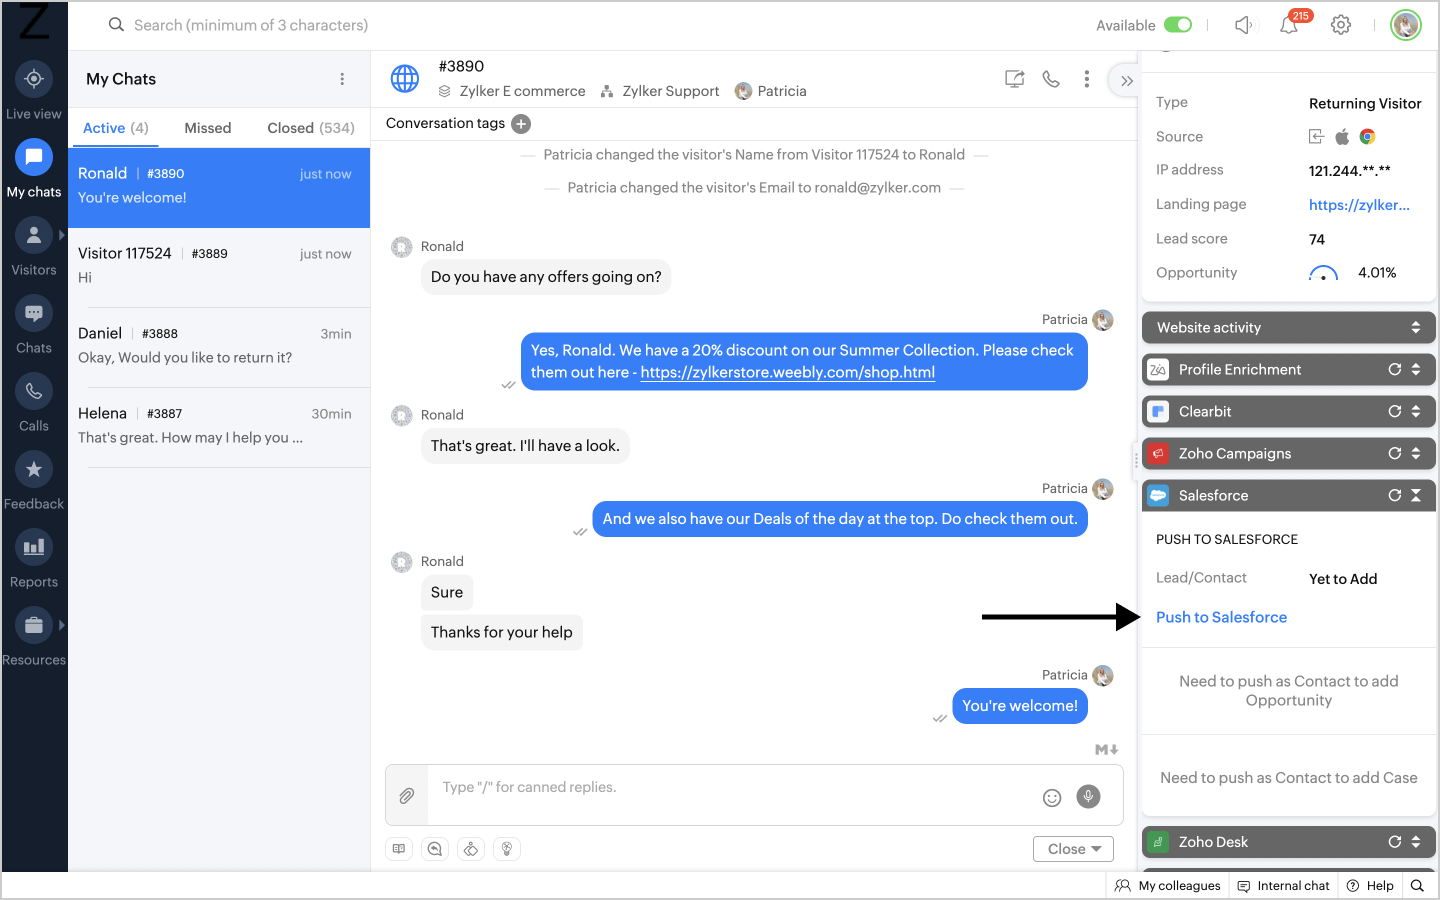Open the articles book icon below message box

(399, 849)
